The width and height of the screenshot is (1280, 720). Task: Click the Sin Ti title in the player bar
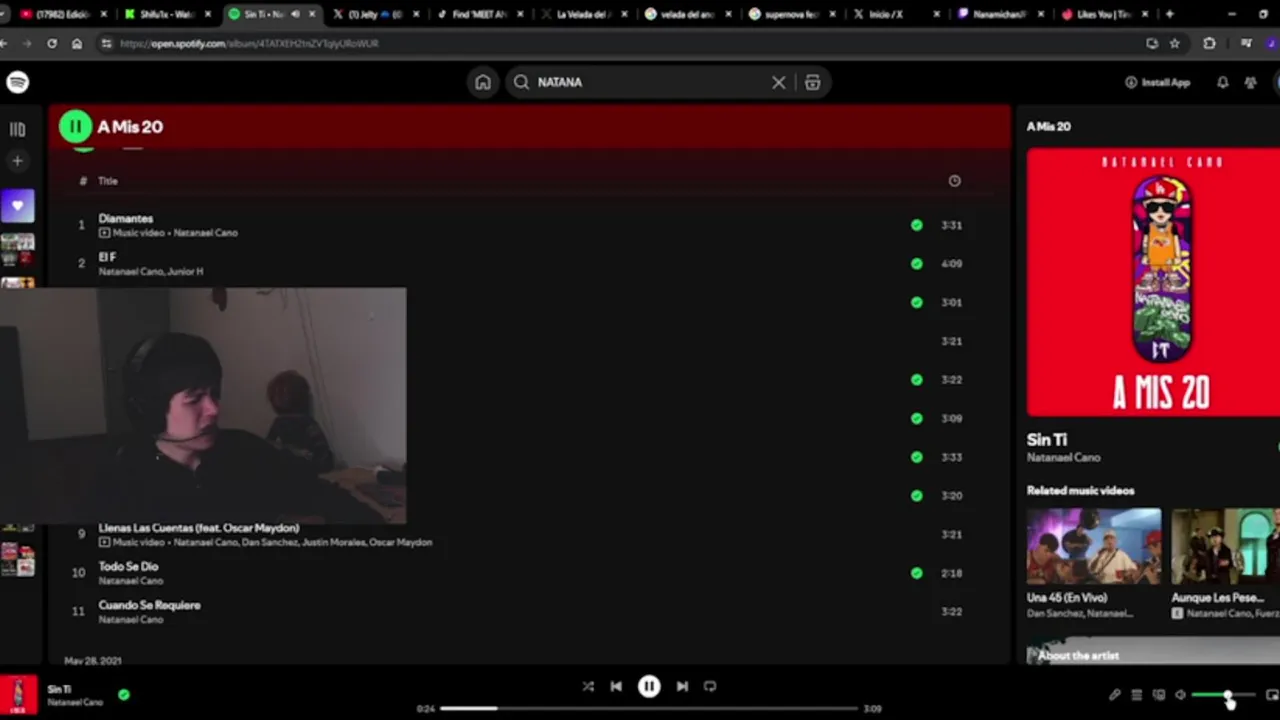point(59,689)
